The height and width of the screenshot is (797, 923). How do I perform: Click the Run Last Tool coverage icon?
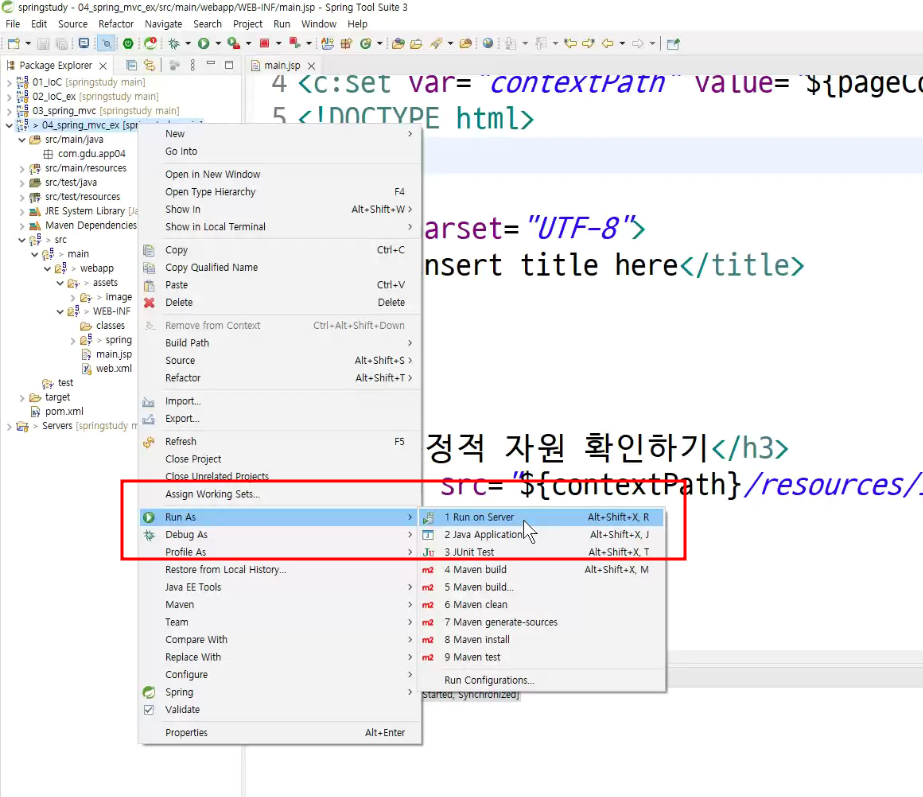(x=233, y=44)
